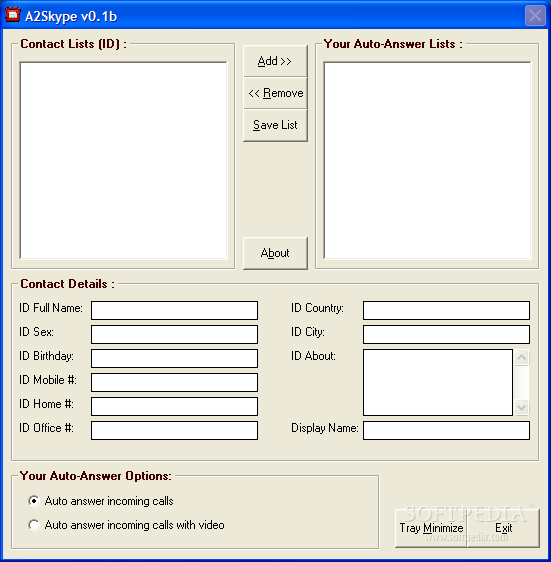Close the A2Skype window
This screenshot has height=562, width=551.
coord(535,16)
